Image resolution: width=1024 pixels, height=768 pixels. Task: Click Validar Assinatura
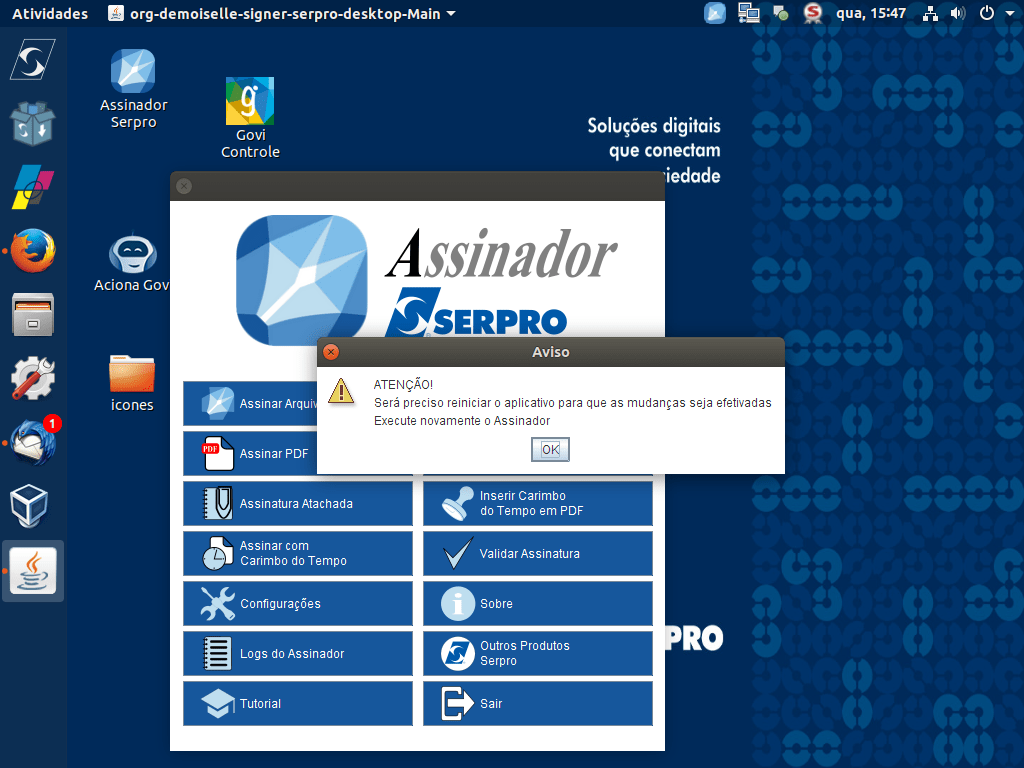pyautogui.click(x=537, y=553)
